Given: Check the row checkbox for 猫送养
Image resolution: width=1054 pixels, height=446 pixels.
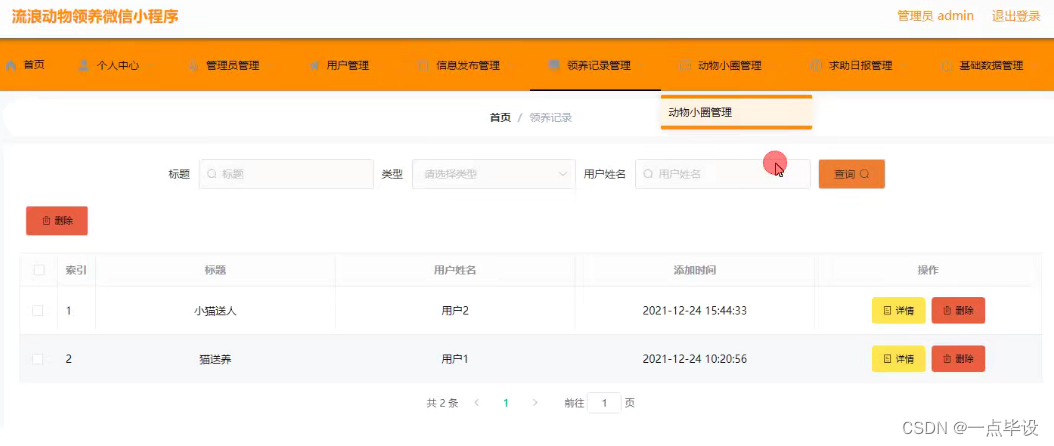Looking at the screenshot, I should [x=38, y=359].
